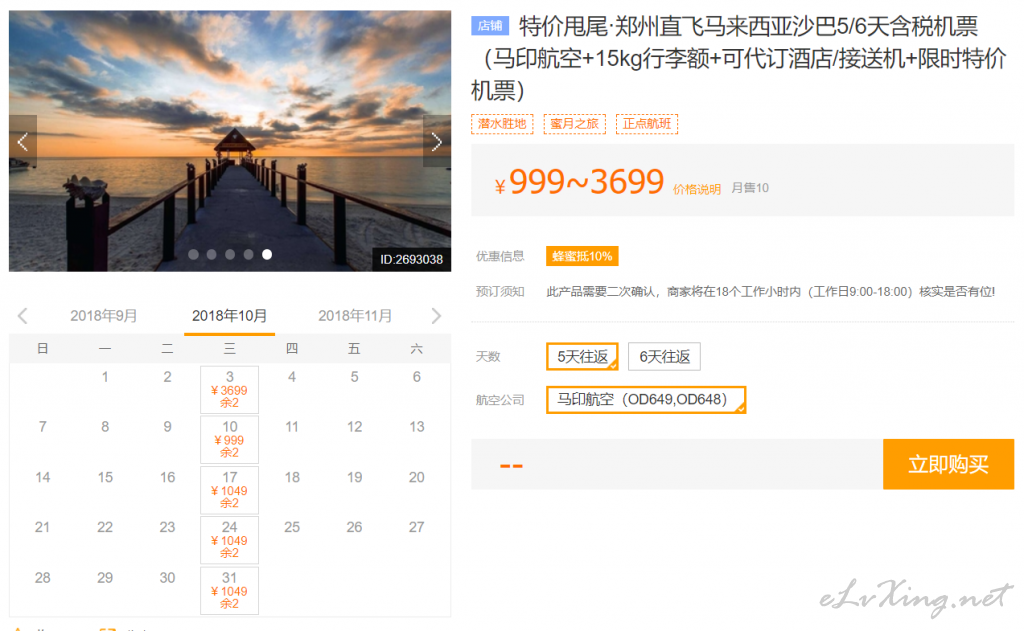Click calendar date 30
The height and width of the screenshot is (631, 1024).
point(167,578)
